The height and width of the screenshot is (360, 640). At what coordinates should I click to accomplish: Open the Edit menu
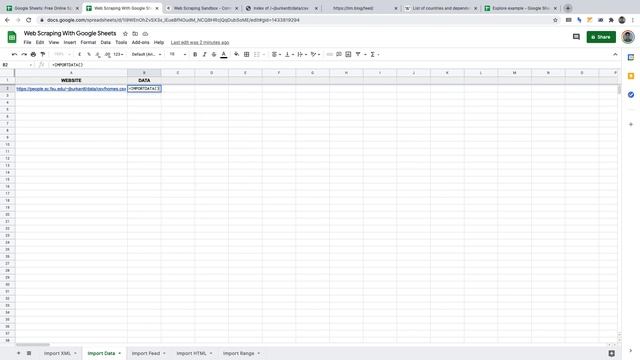pyautogui.click(x=40, y=42)
